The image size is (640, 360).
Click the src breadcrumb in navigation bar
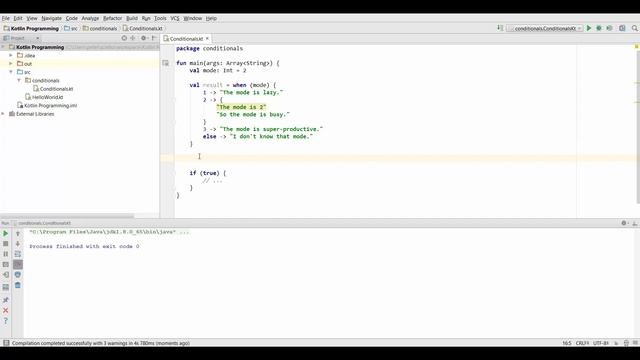pyautogui.click(x=71, y=29)
